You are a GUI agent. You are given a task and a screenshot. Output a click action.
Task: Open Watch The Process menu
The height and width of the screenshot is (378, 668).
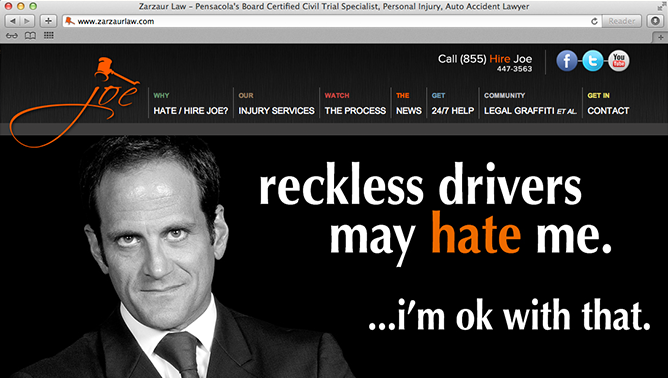tap(355, 104)
